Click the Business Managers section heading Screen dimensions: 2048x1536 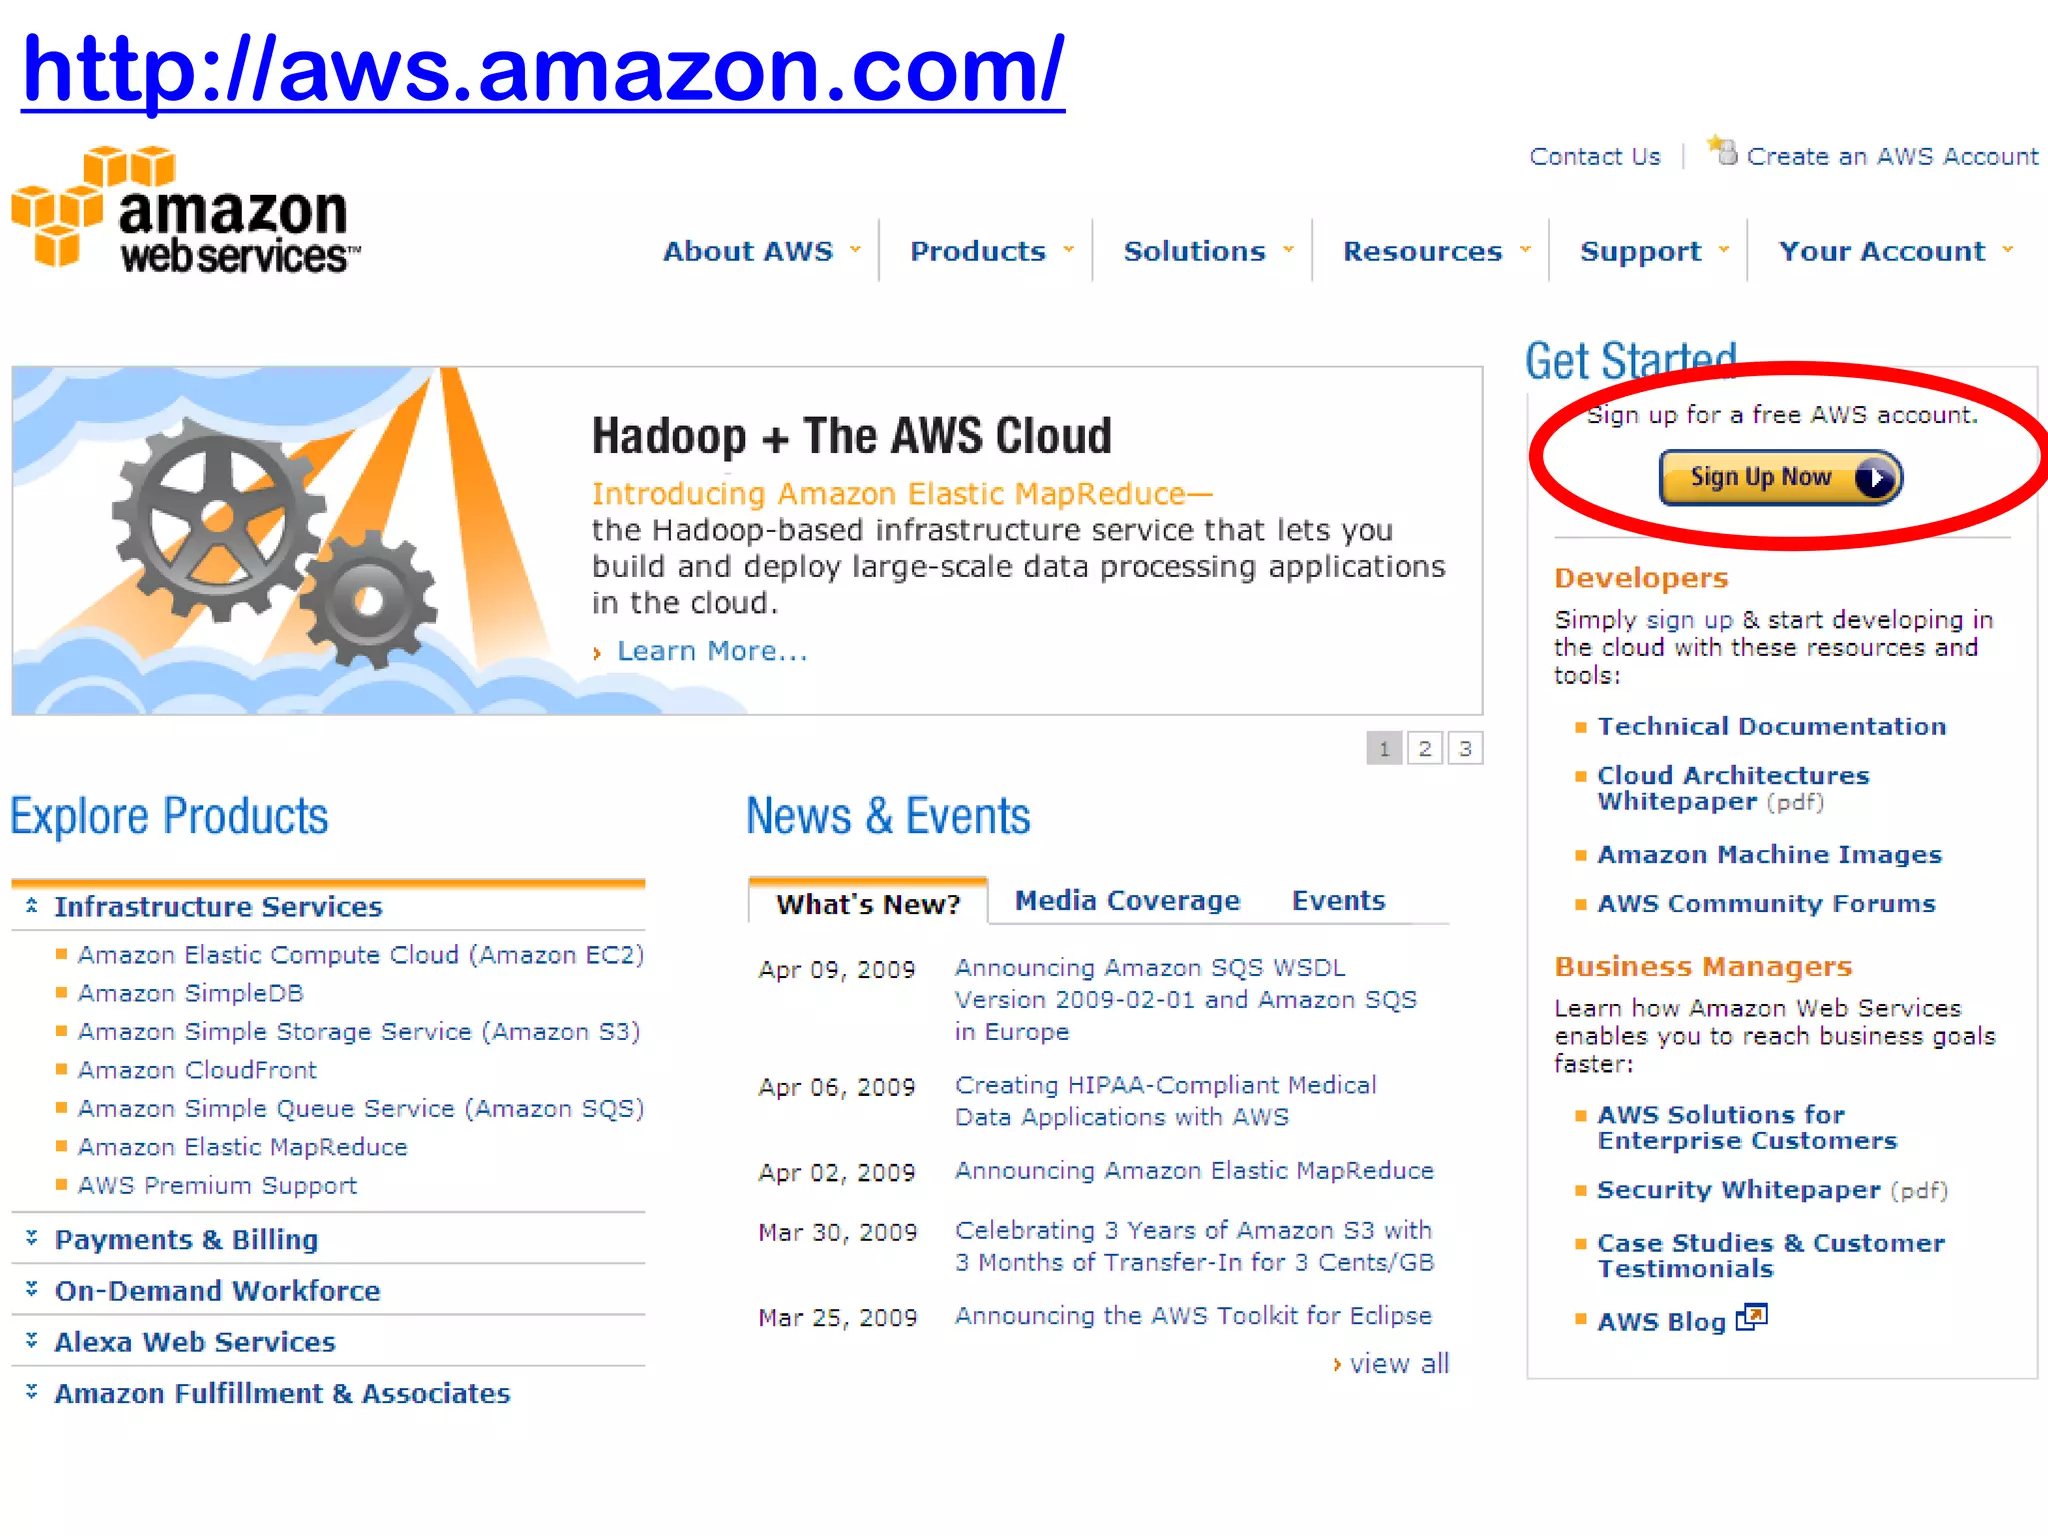click(1703, 967)
